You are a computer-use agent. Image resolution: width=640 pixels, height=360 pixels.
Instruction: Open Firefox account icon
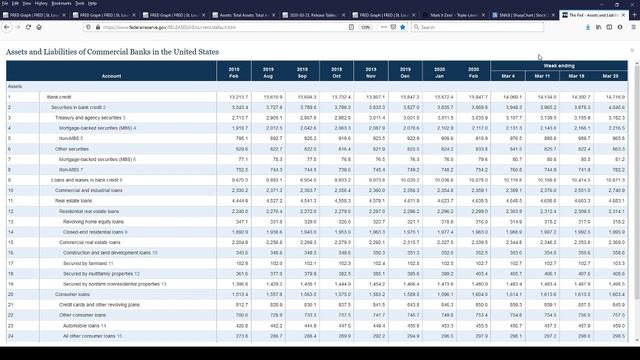pos(620,27)
